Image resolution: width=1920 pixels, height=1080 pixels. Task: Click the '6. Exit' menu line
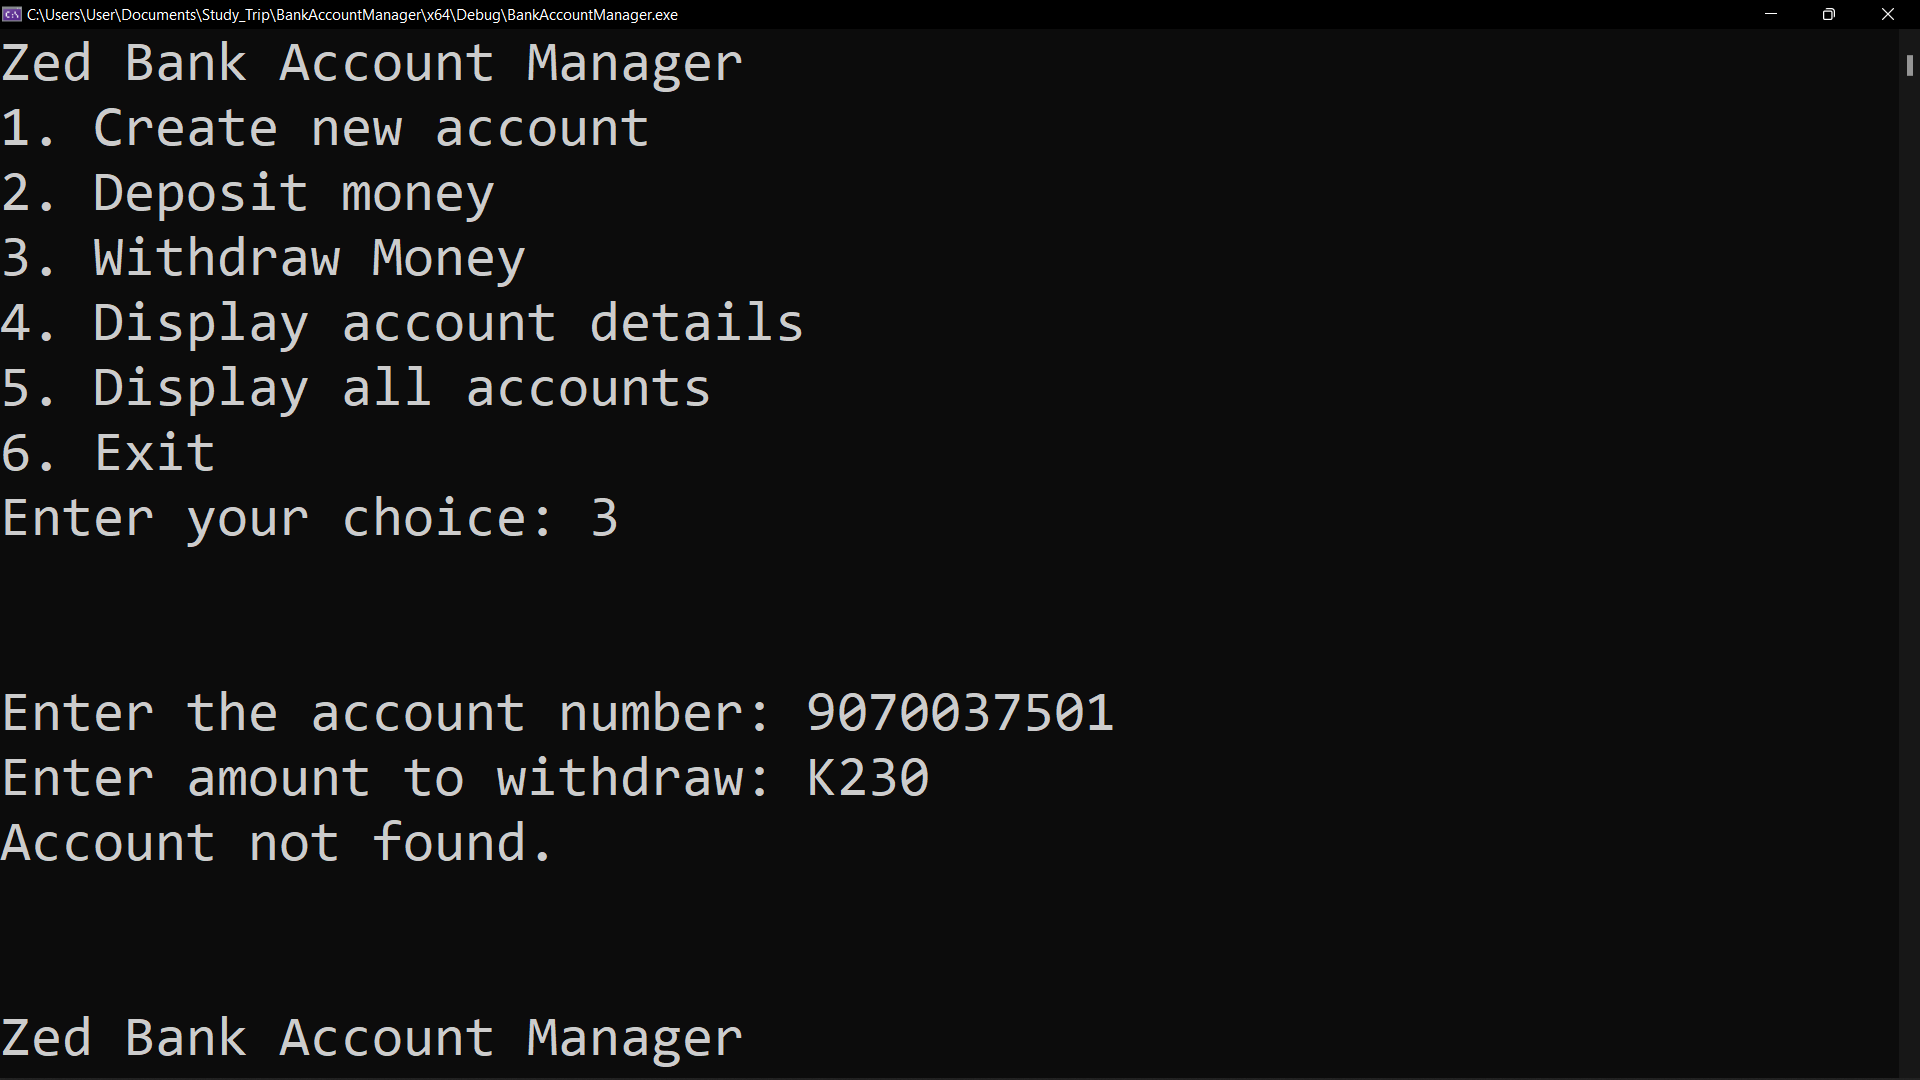[x=108, y=453]
